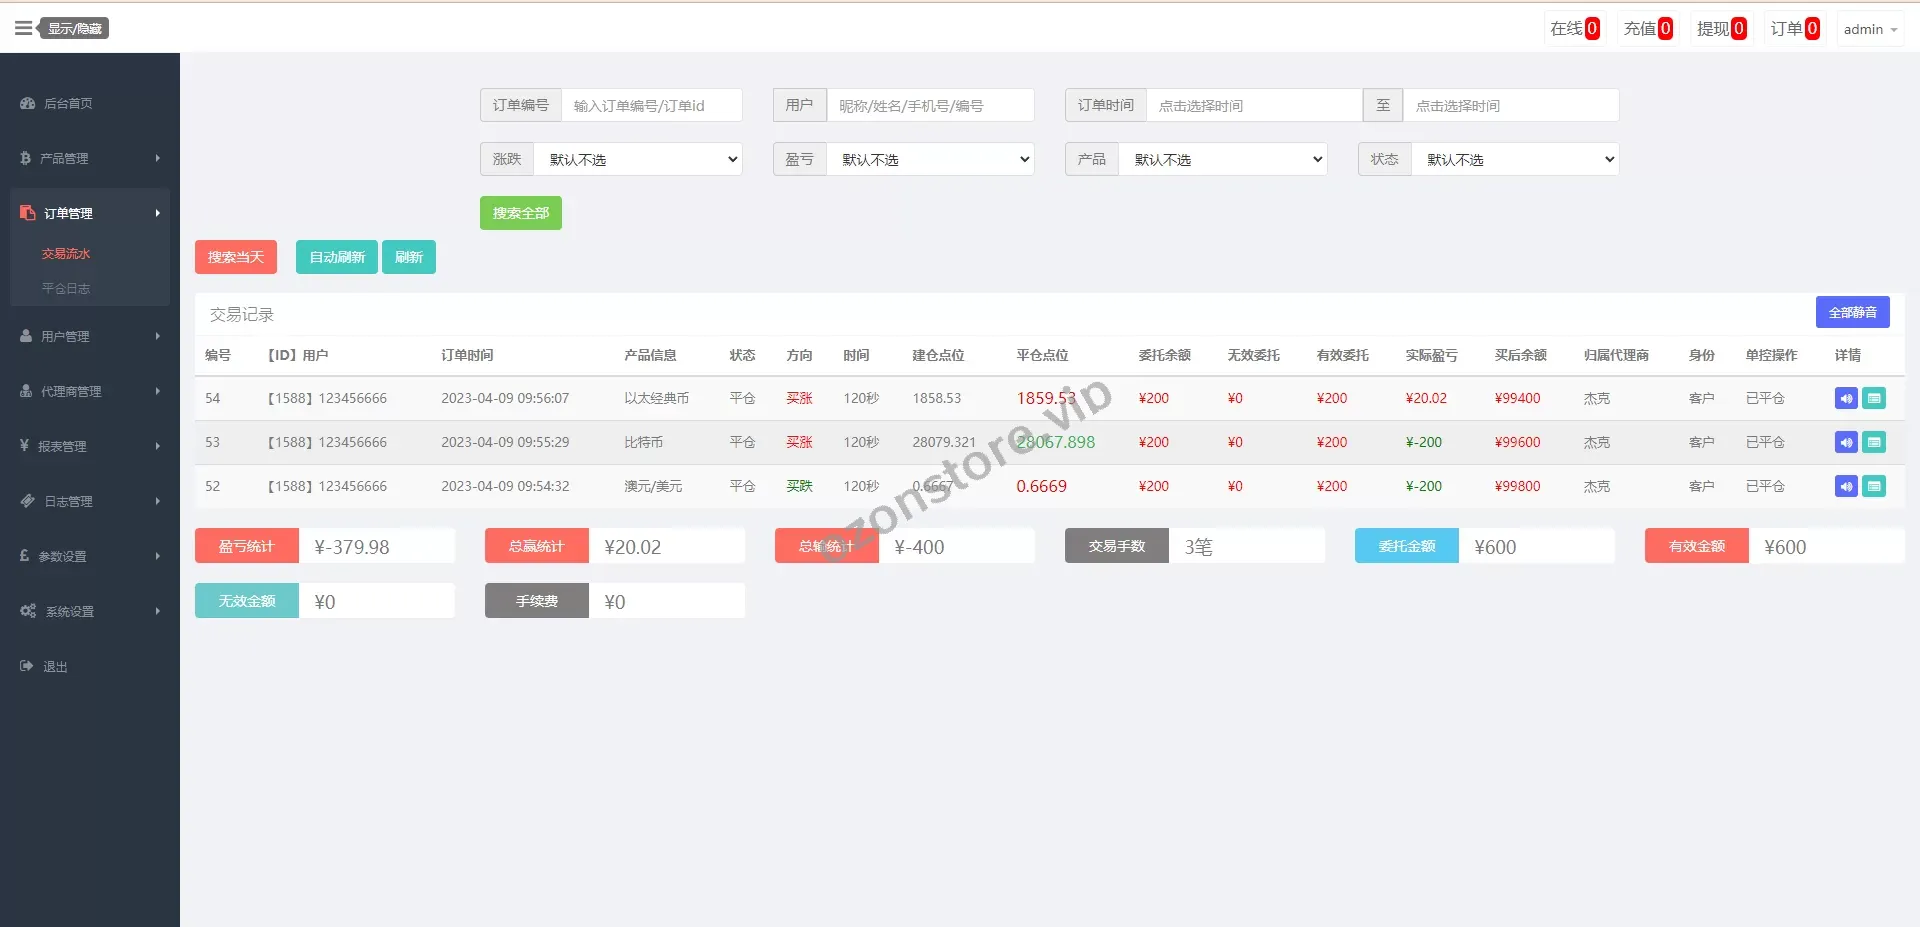Click the red 搜索当天 button
This screenshot has width=1920, height=927.
tap(236, 257)
